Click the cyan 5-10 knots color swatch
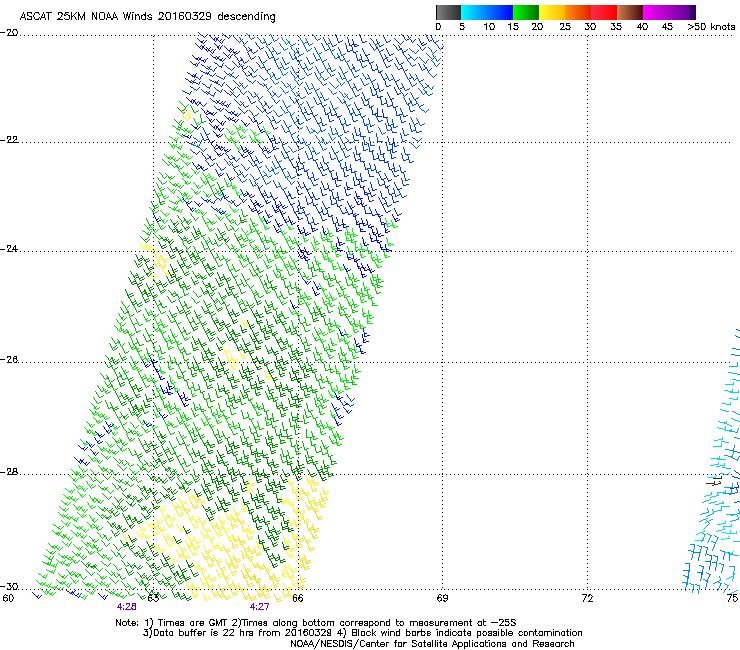This screenshot has width=740, height=650. point(474,12)
